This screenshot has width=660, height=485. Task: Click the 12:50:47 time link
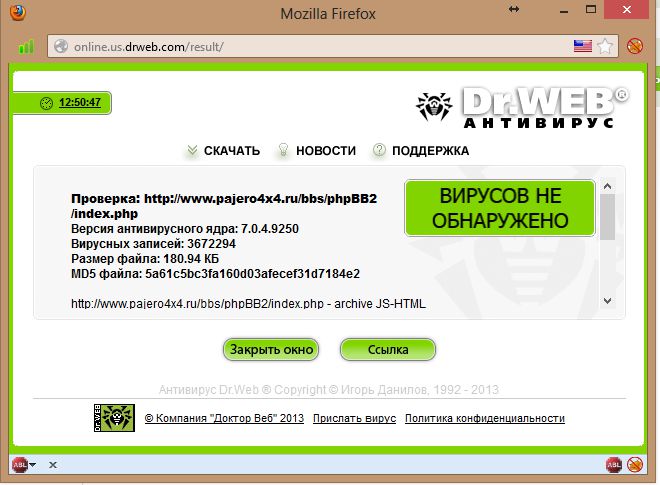pos(80,102)
